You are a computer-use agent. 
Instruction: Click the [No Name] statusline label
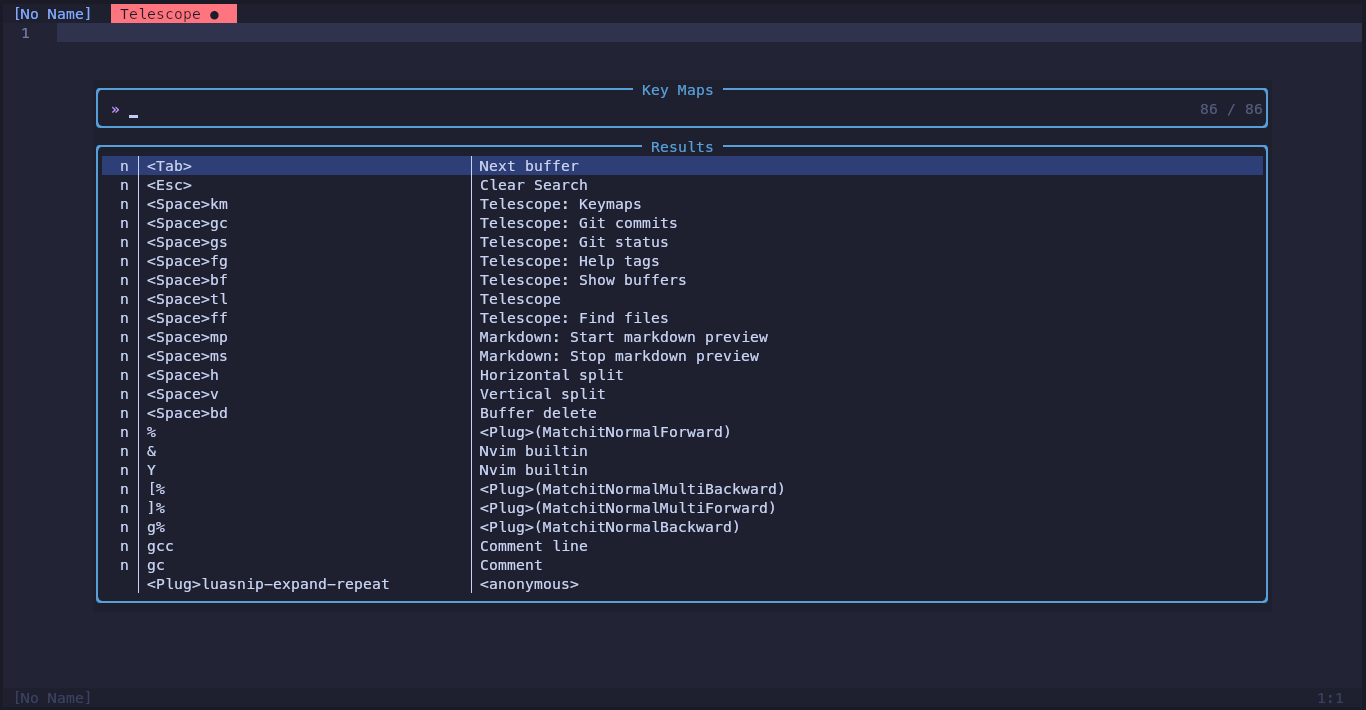pyautogui.click(x=52, y=698)
